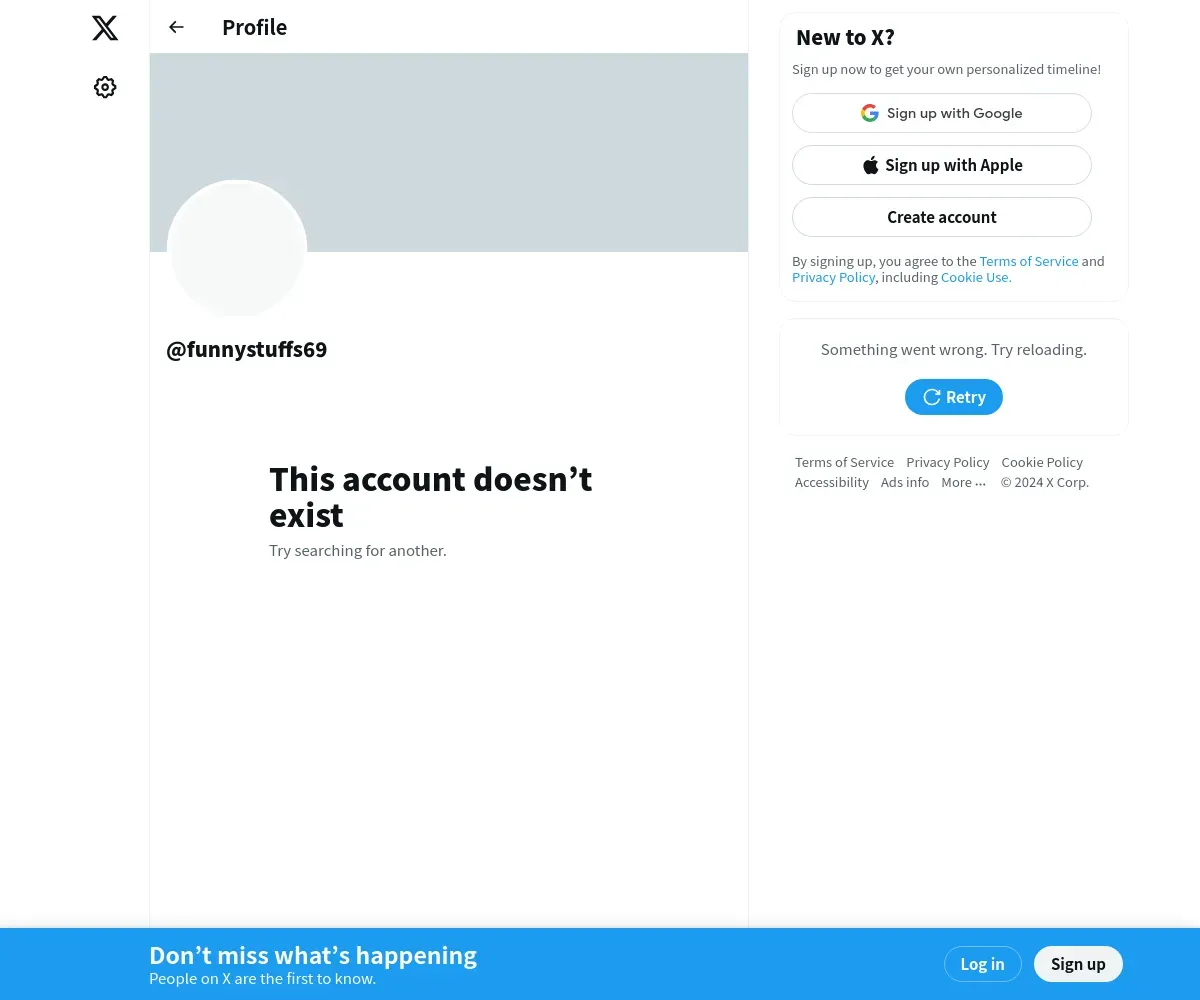Follow the Cookie Use link
Image resolution: width=1200 pixels, height=1000 pixels.
(976, 277)
